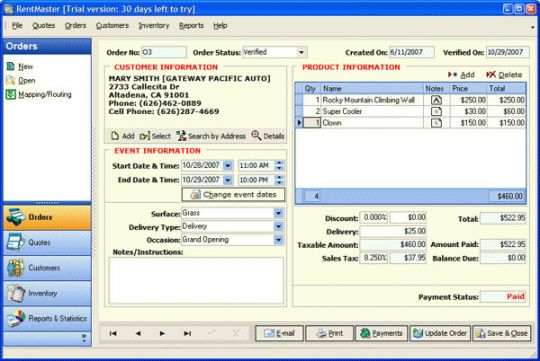Open the Orders menu
Image resolution: width=540 pixels, height=361 pixels.
tap(75, 26)
